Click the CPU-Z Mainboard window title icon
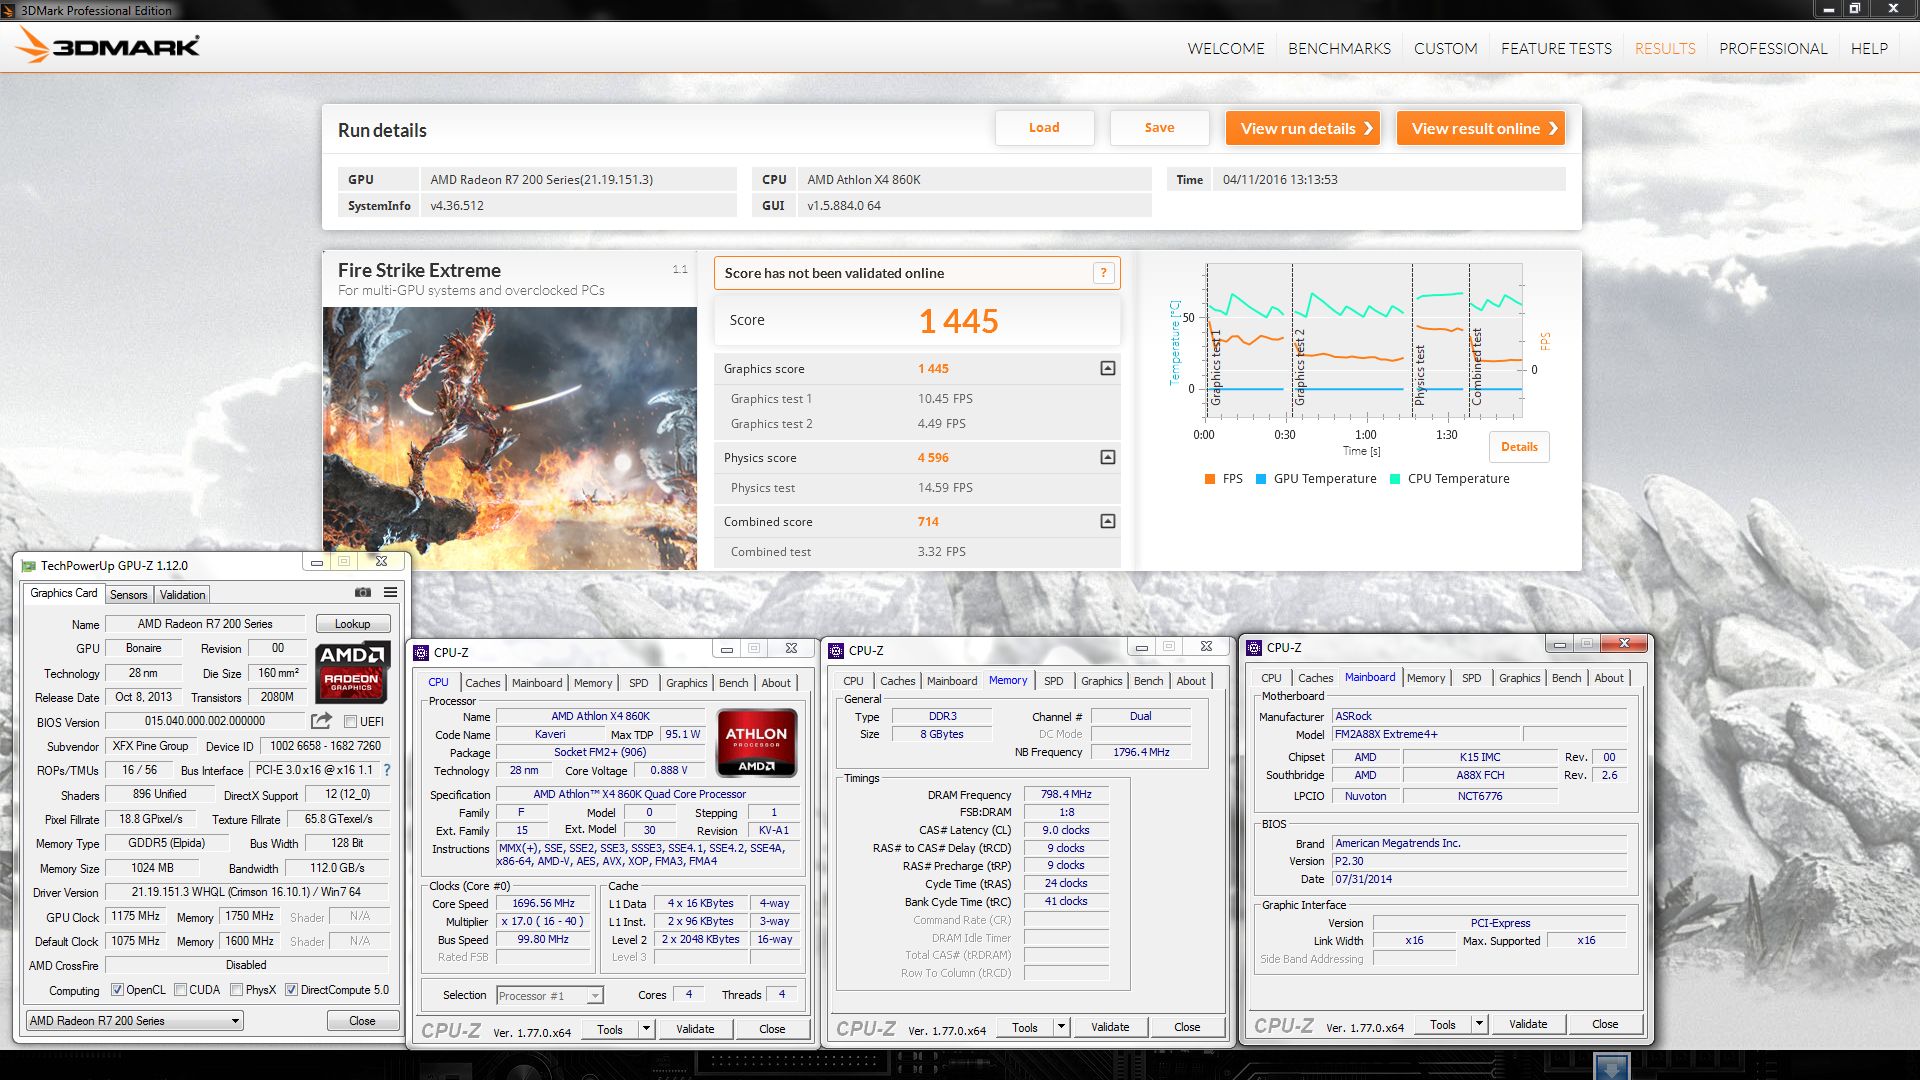 (1255, 648)
